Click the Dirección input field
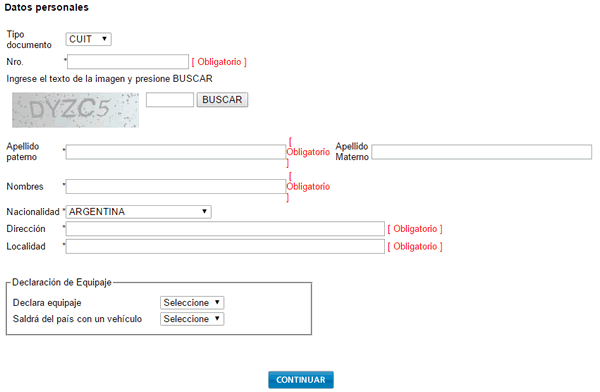The width and height of the screenshot is (600, 392). click(225, 229)
